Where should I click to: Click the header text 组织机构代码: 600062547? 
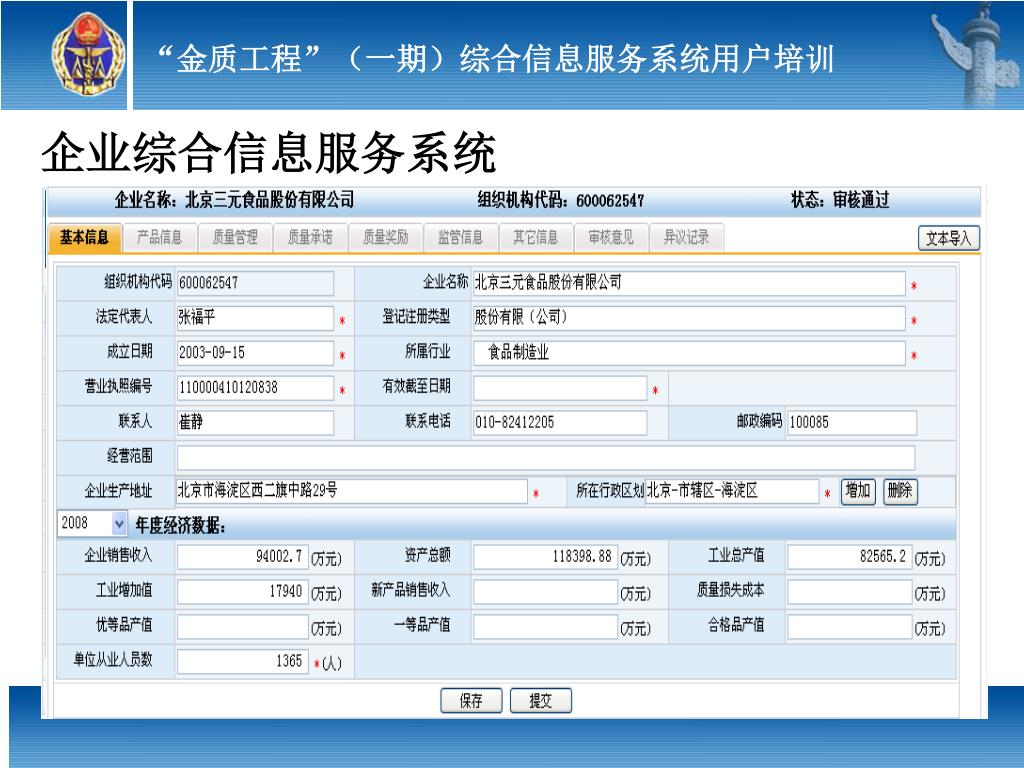point(561,200)
